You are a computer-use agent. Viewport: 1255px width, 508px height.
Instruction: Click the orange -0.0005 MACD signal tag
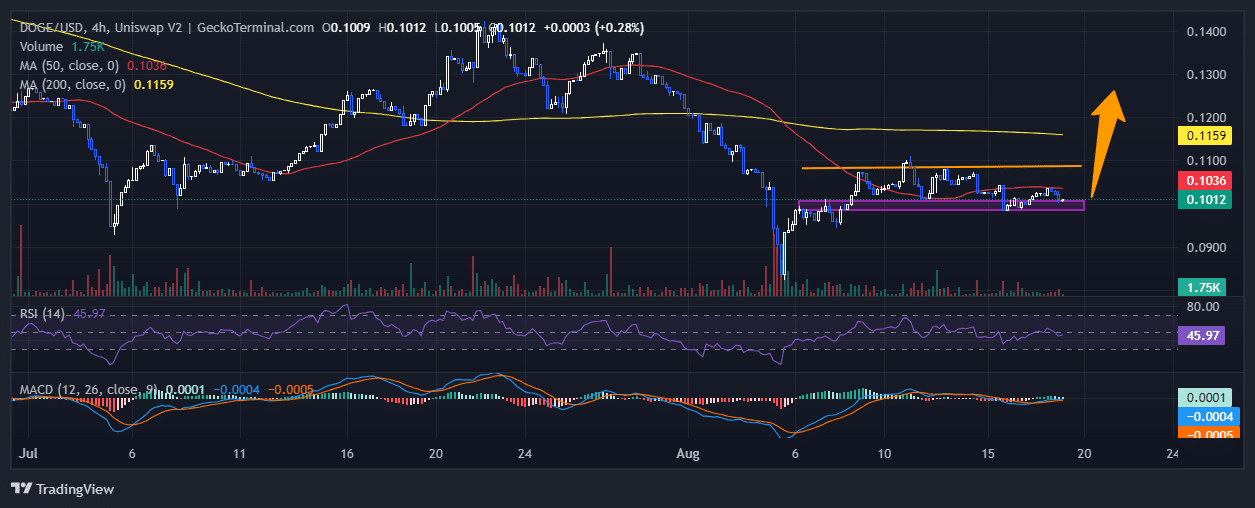1211,434
